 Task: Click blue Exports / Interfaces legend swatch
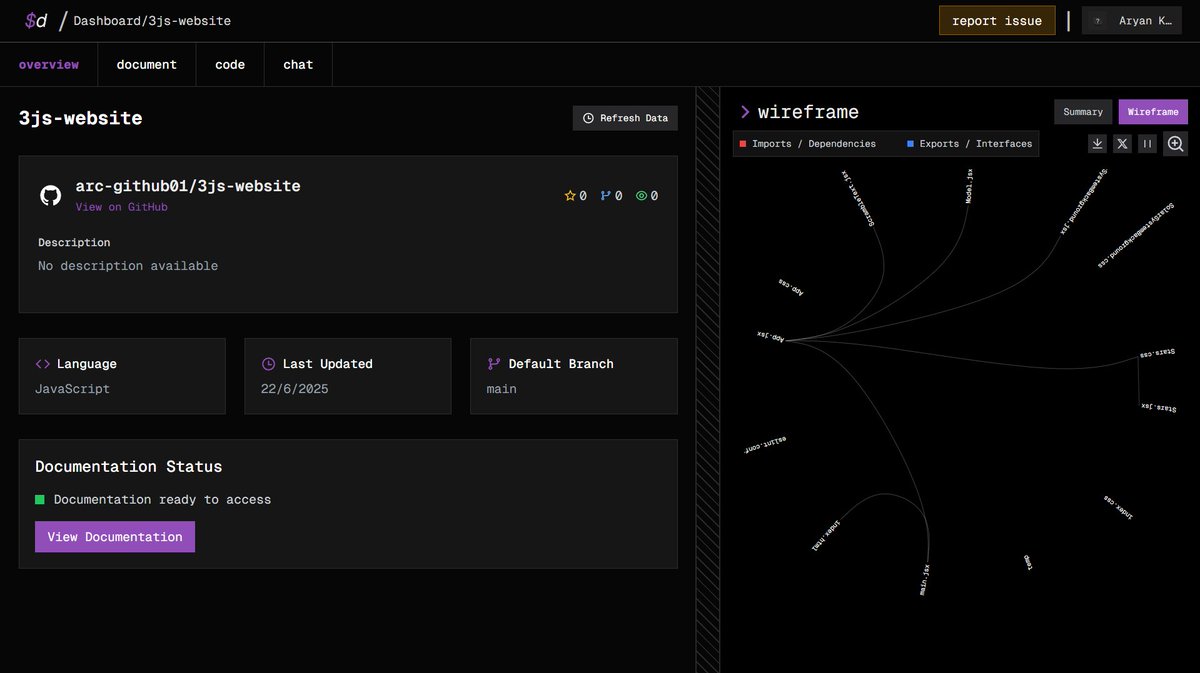[x=910, y=144]
